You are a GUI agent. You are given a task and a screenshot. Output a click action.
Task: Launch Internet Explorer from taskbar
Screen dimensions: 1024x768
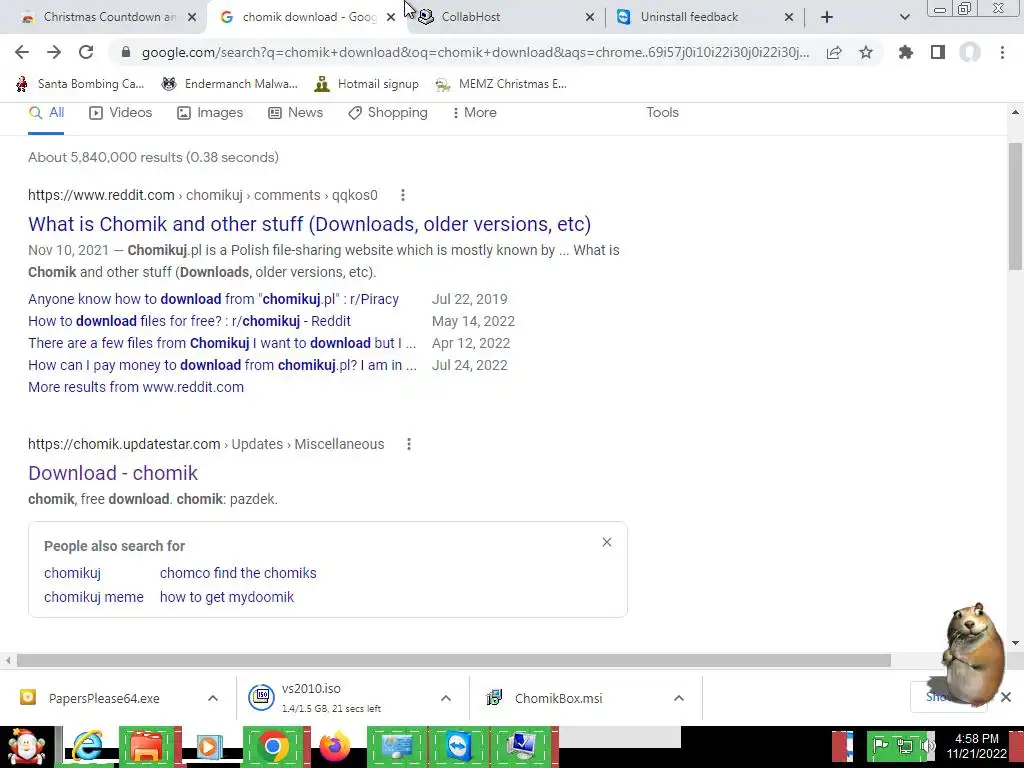86,746
